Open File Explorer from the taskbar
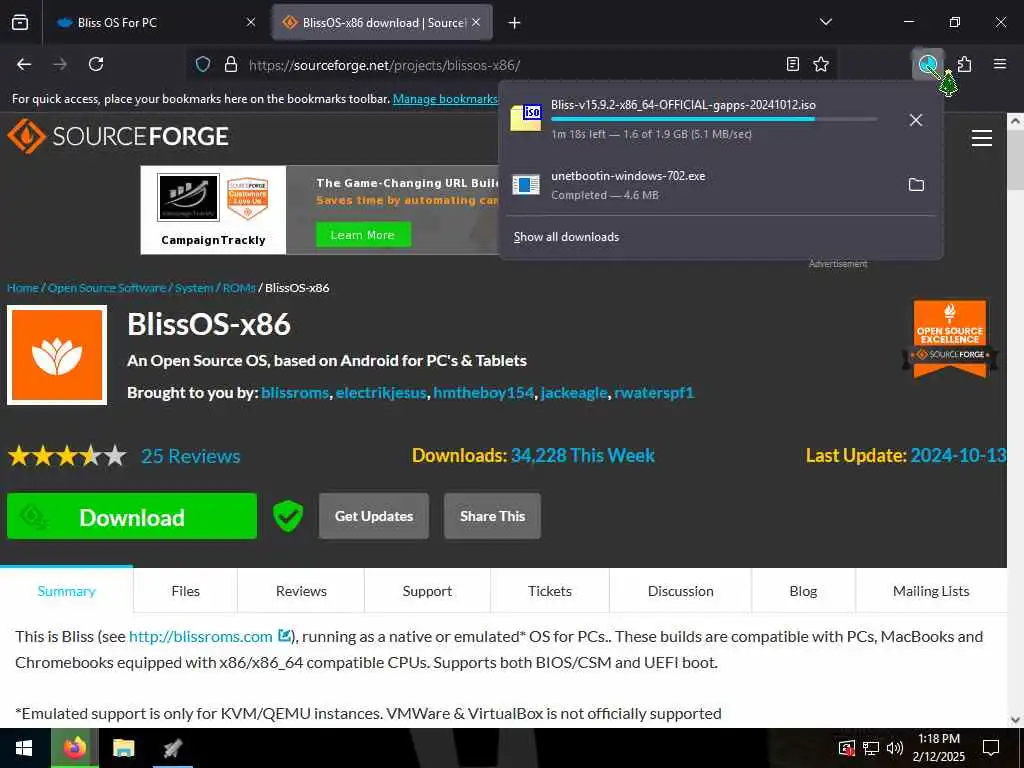Viewport: 1024px width, 768px height. pos(123,748)
